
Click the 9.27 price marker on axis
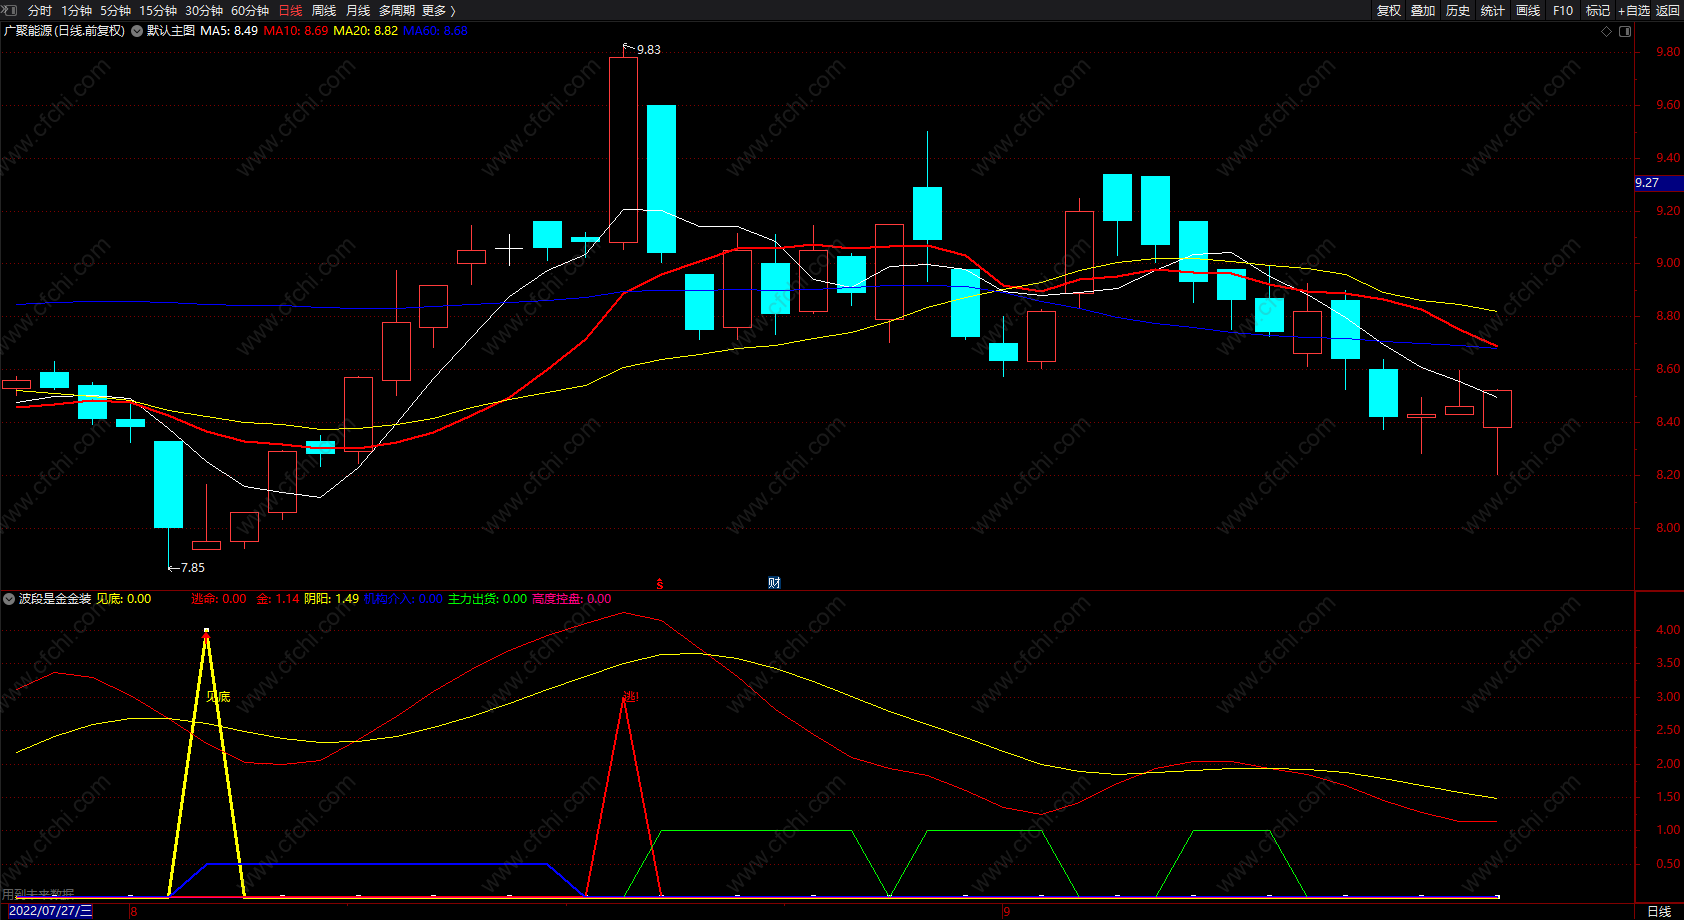tap(1659, 183)
